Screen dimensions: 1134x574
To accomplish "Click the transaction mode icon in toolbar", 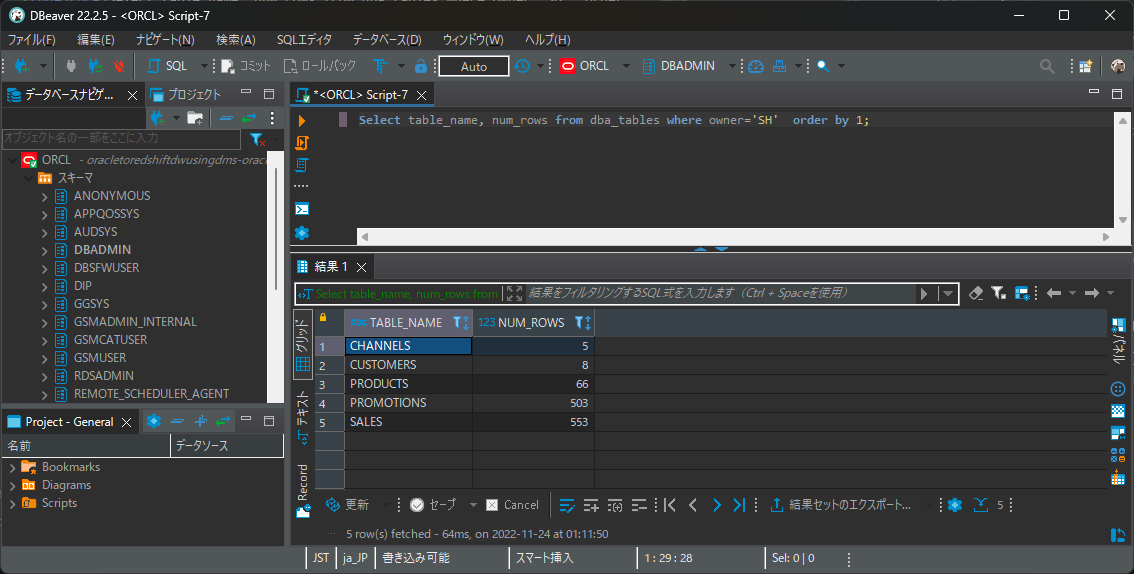I will [x=380, y=66].
